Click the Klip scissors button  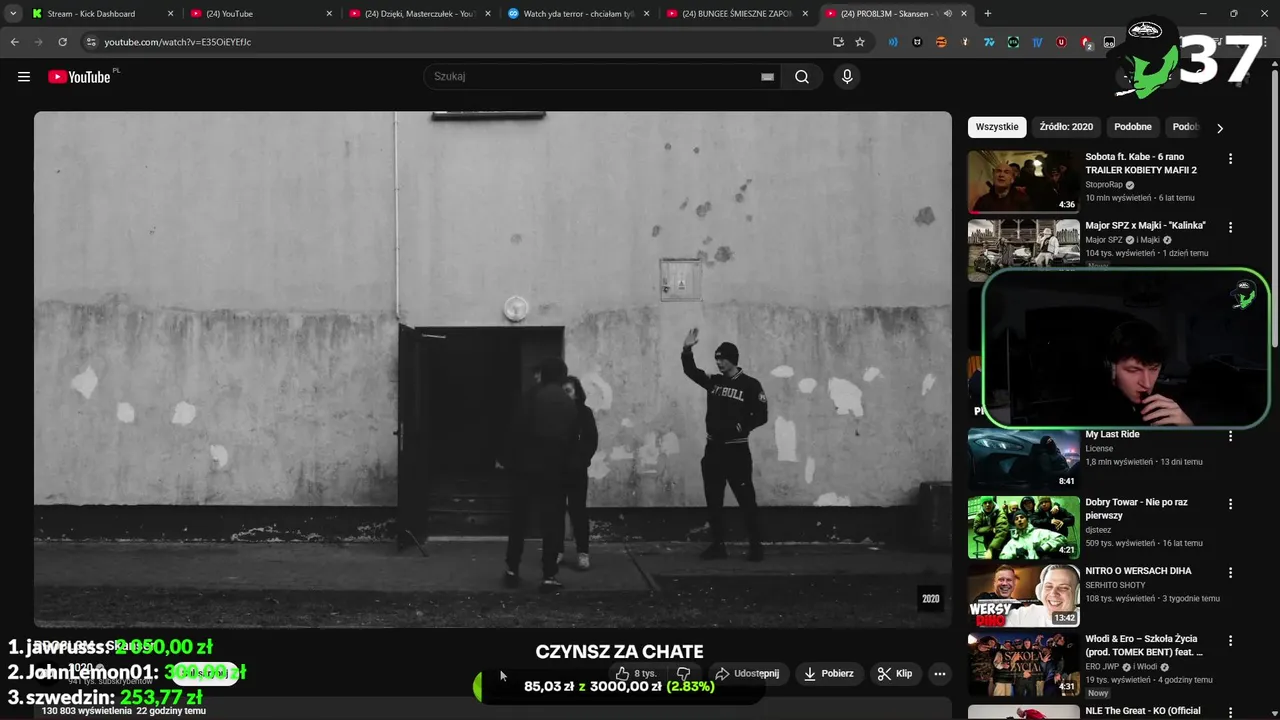coord(895,674)
